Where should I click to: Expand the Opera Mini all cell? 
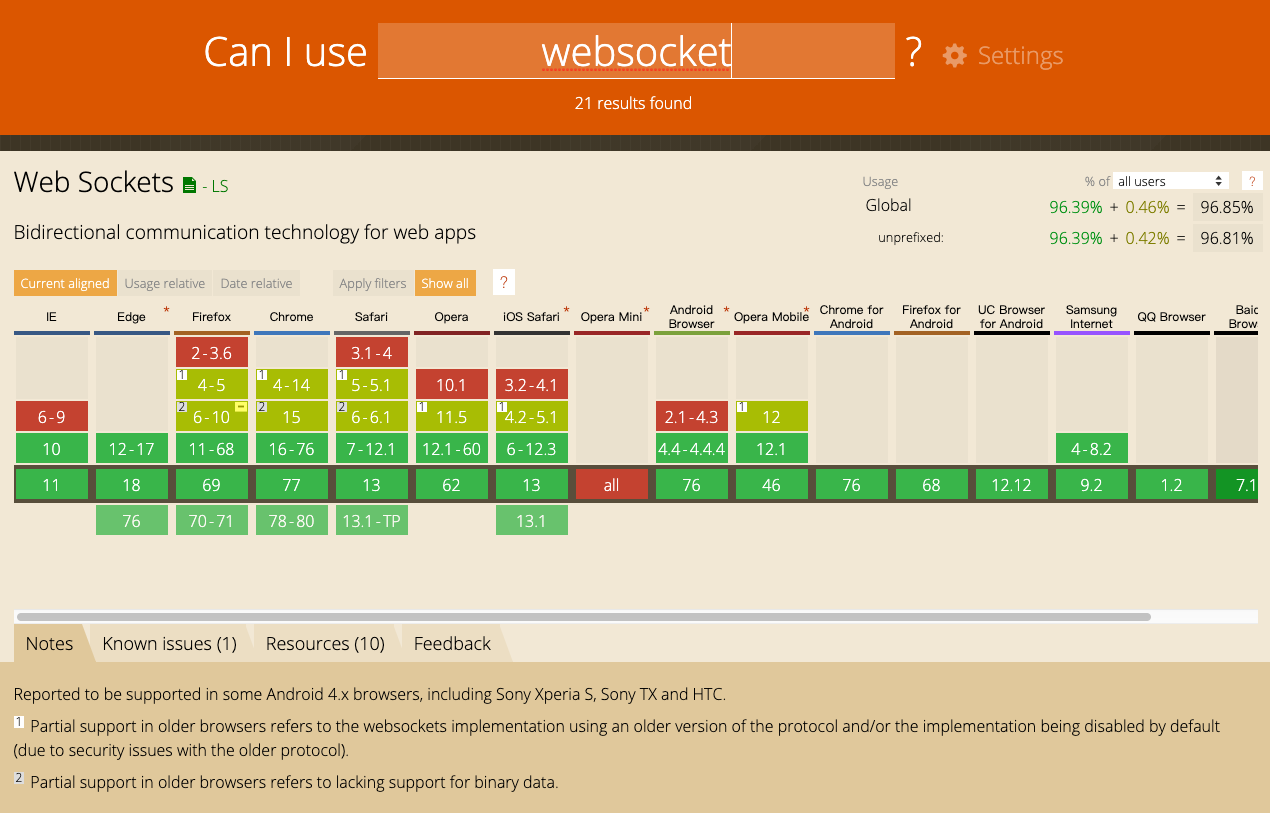pyautogui.click(x=611, y=485)
